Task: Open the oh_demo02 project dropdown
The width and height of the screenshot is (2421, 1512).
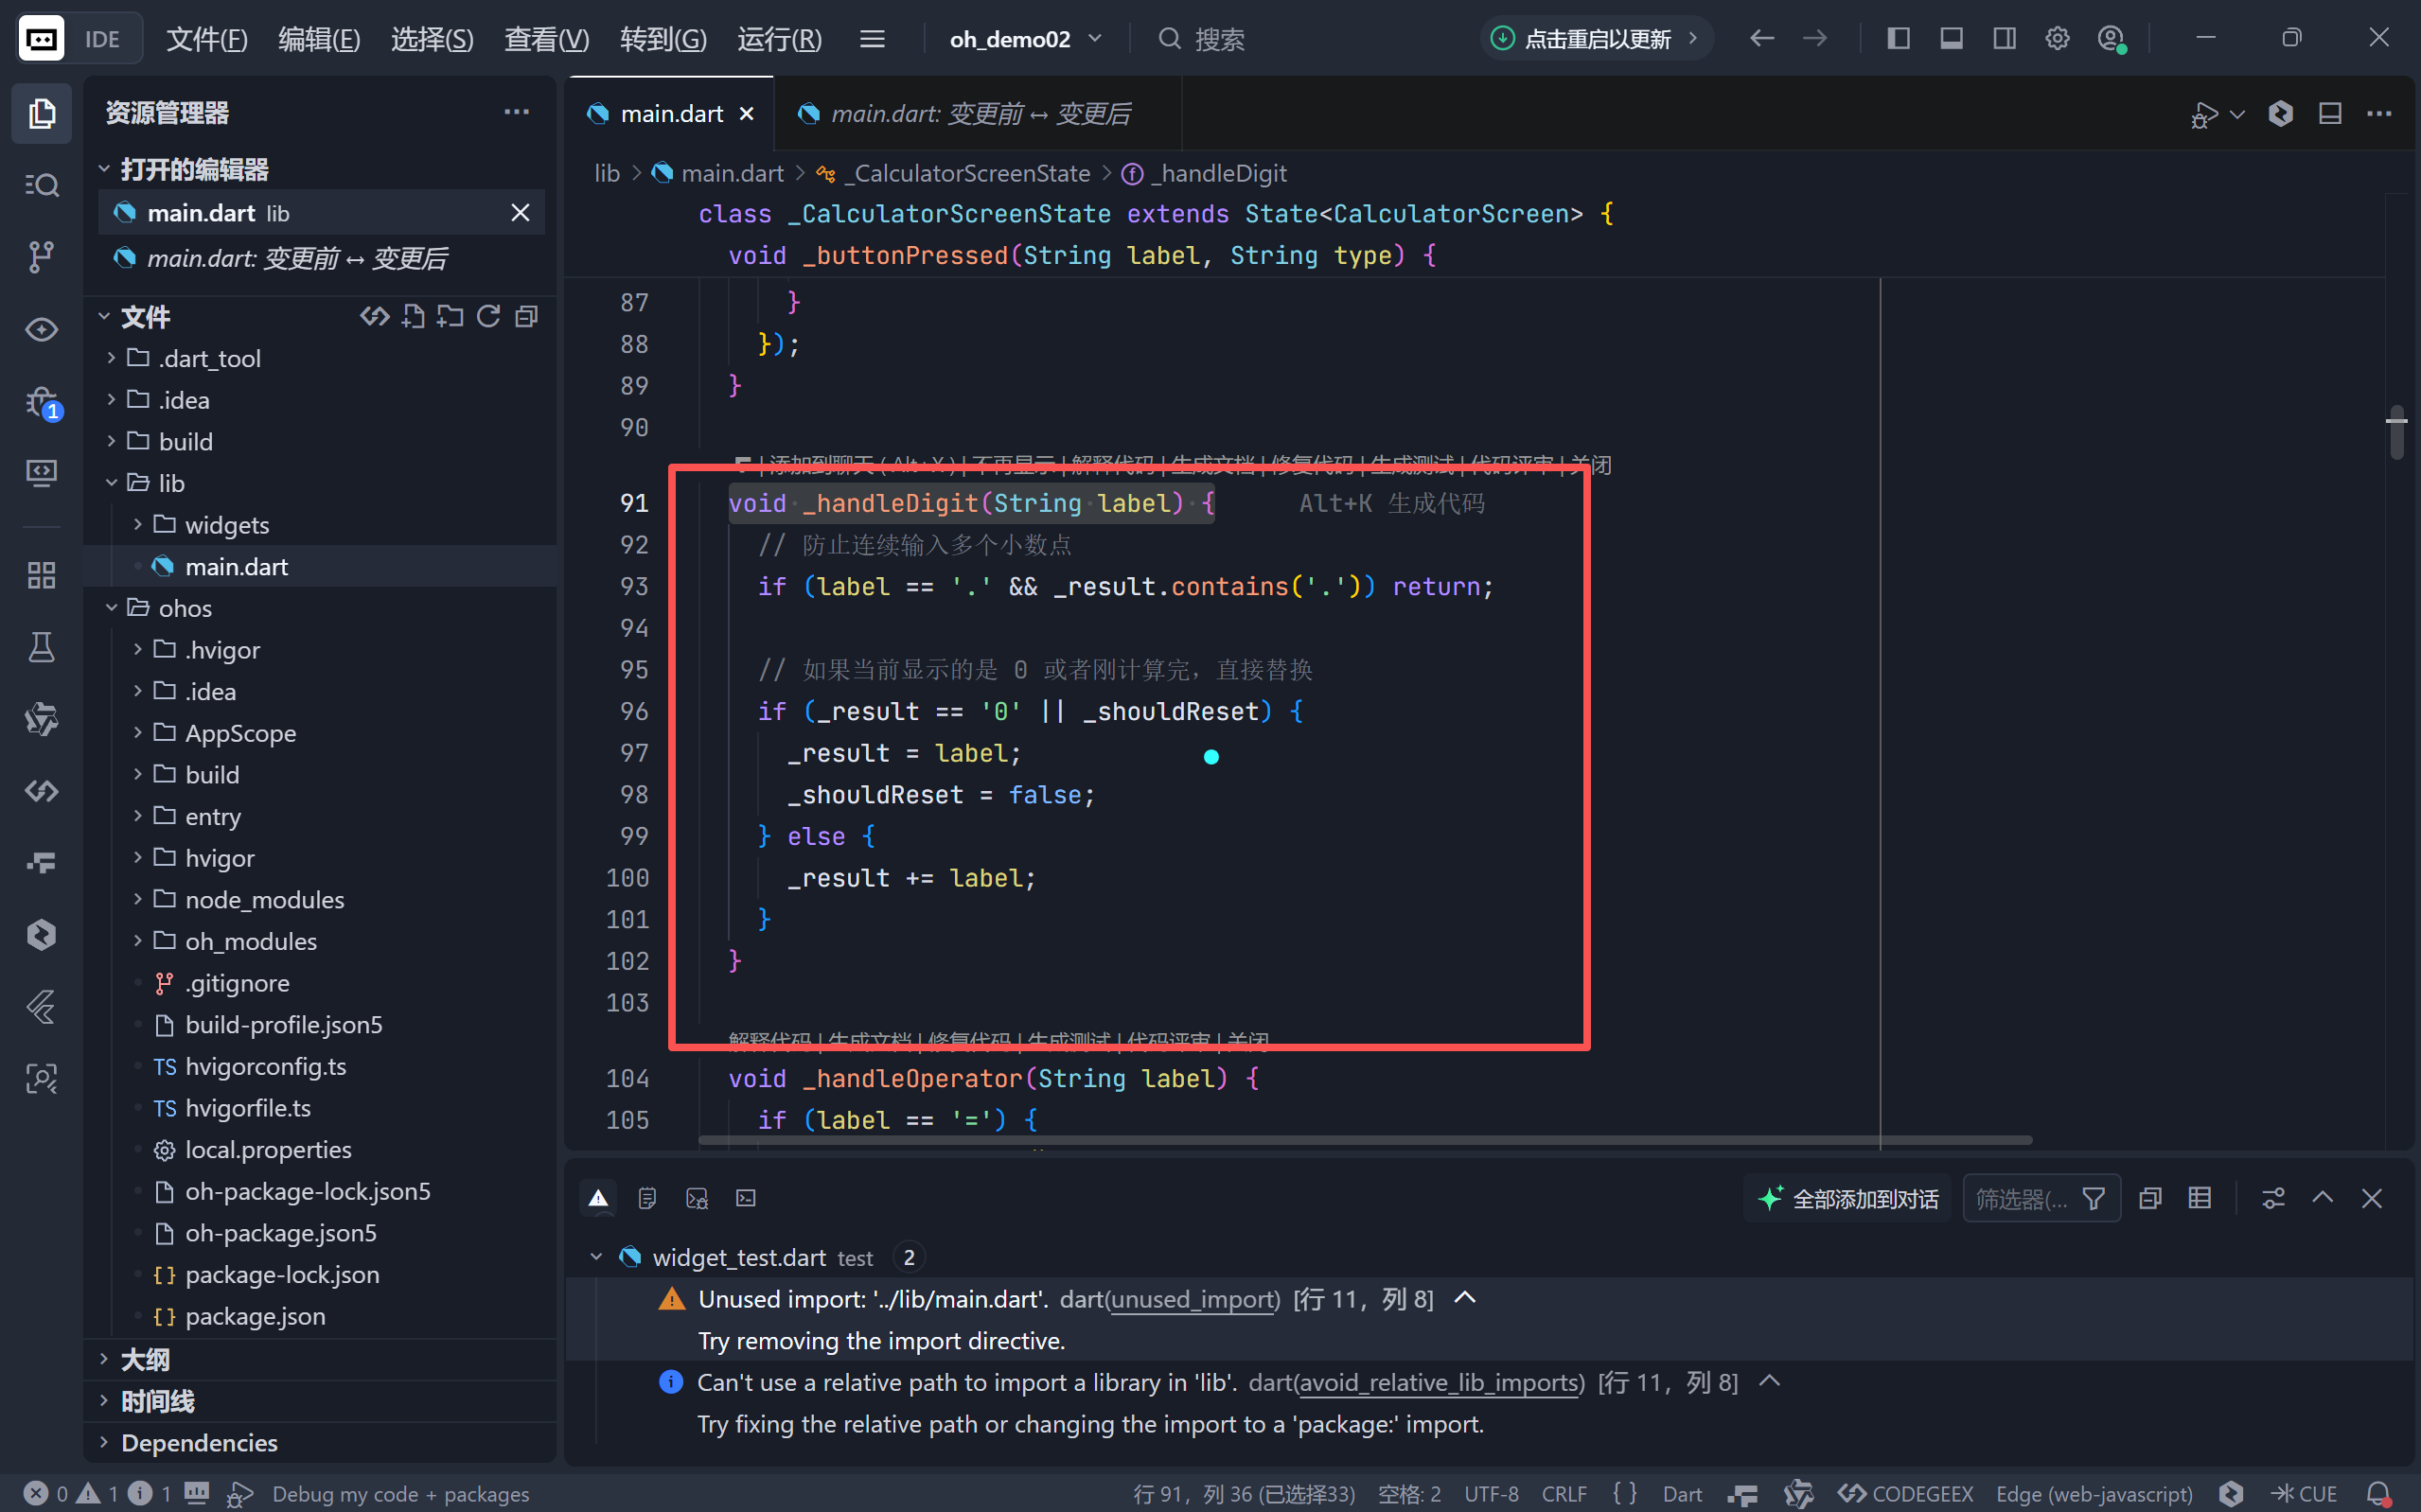Action: click(1025, 39)
